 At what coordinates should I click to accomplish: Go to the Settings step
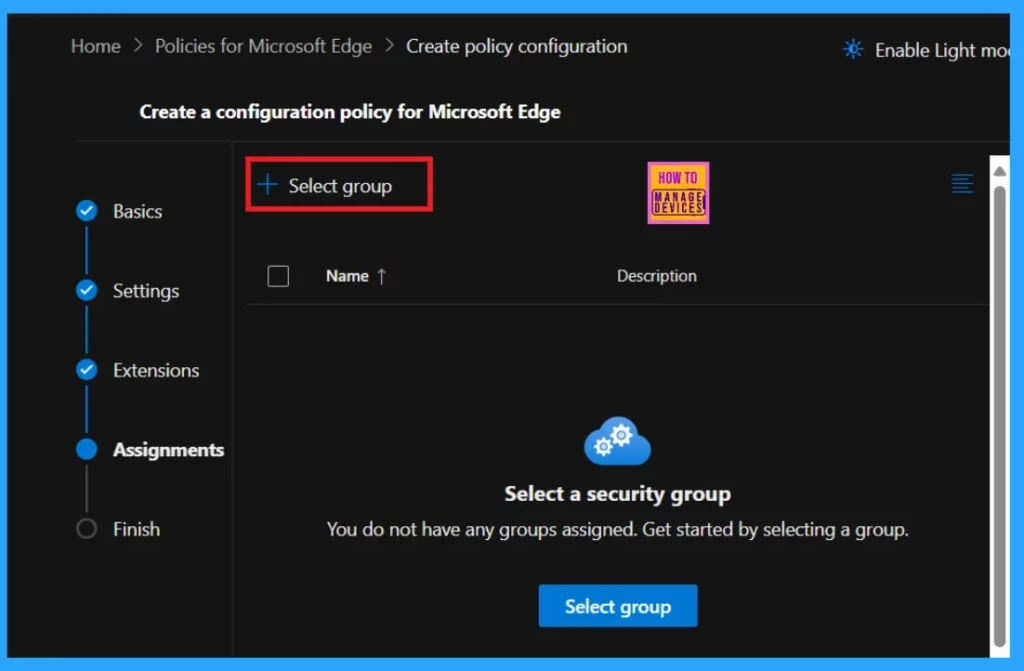pos(146,291)
